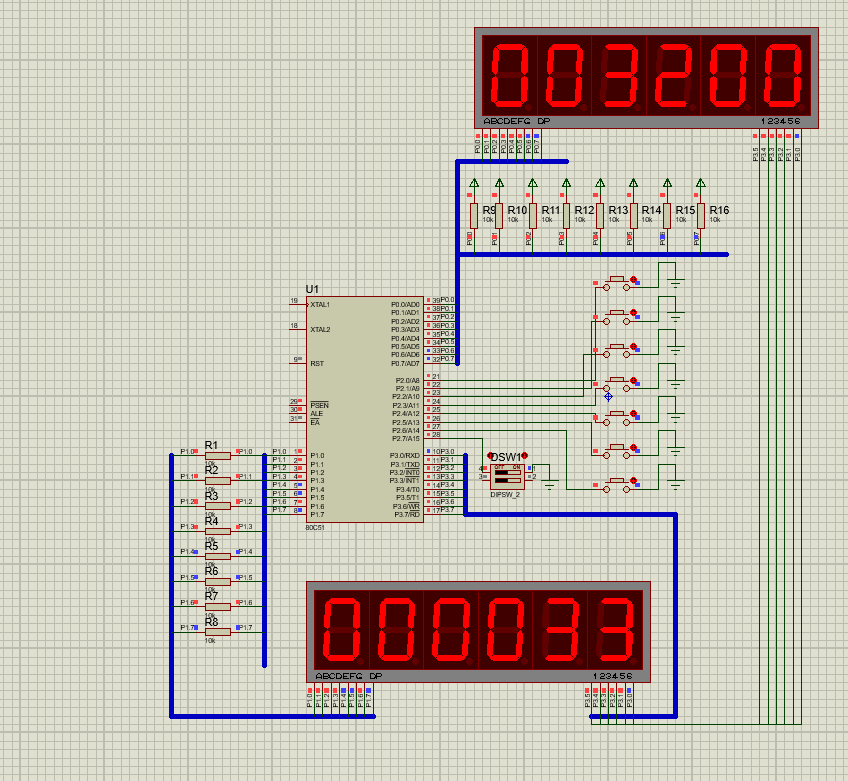The image size is (848, 781).
Task: Select resistor R3
Action: pyautogui.click(x=218, y=506)
